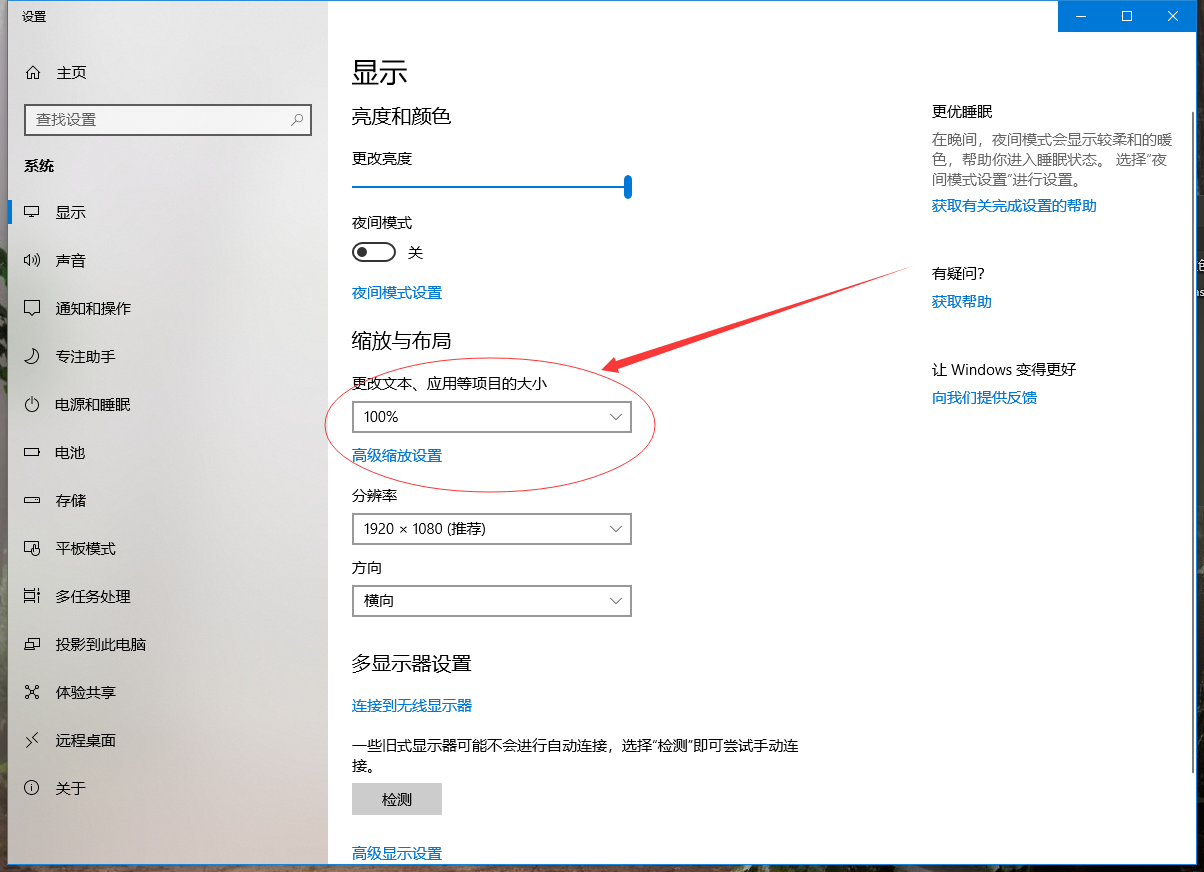Click 获取有关完成设置的帮助 link
The width and height of the screenshot is (1204, 872).
tap(1014, 206)
